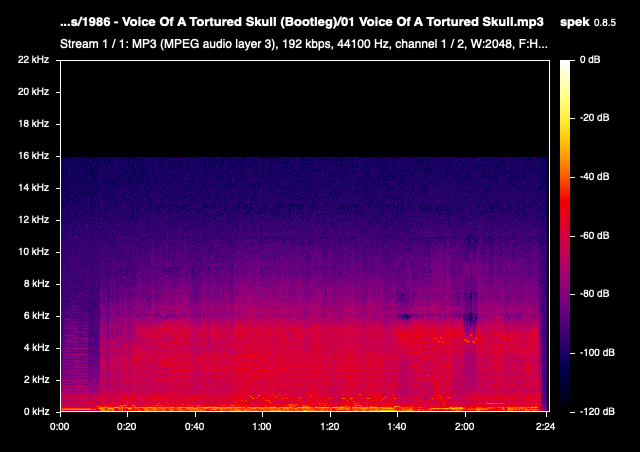The width and height of the screenshot is (640, 452).
Task: Click the '22 kHz' frequency axis label
Action: click(33, 60)
